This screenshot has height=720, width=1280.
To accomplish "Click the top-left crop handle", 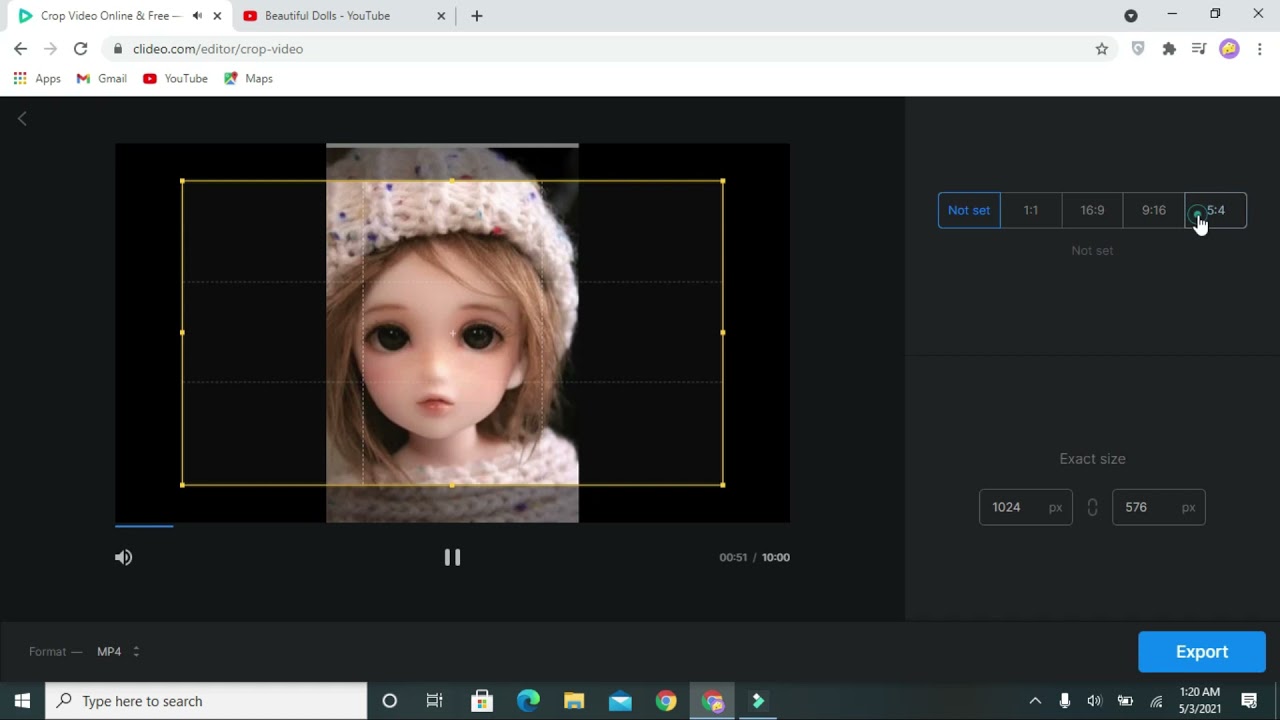I will 182,181.
